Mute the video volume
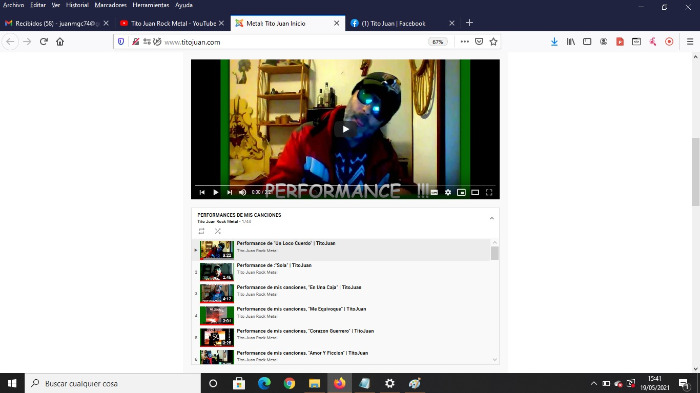Viewport: 700px width, 393px height. 242,192
